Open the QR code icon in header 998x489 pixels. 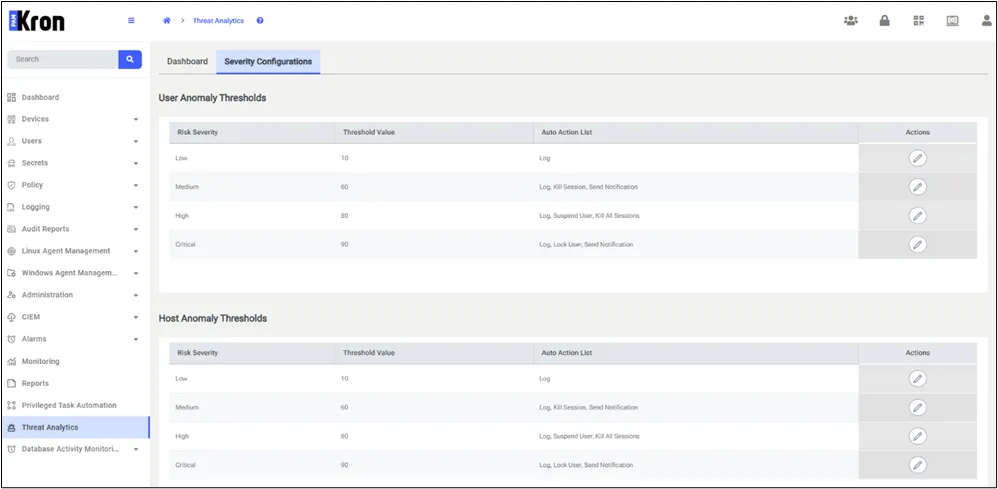click(x=918, y=20)
